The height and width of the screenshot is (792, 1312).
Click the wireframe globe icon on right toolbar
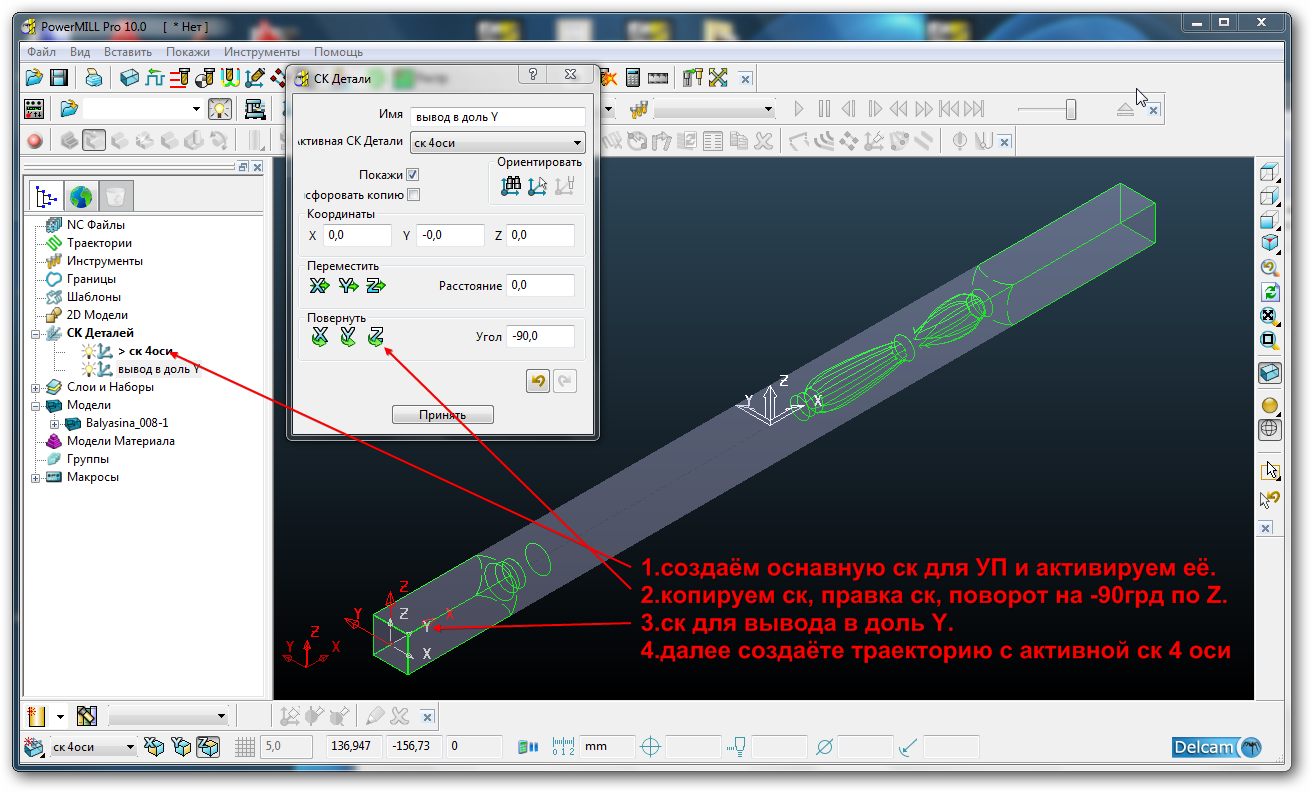pyautogui.click(x=1269, y=429)
